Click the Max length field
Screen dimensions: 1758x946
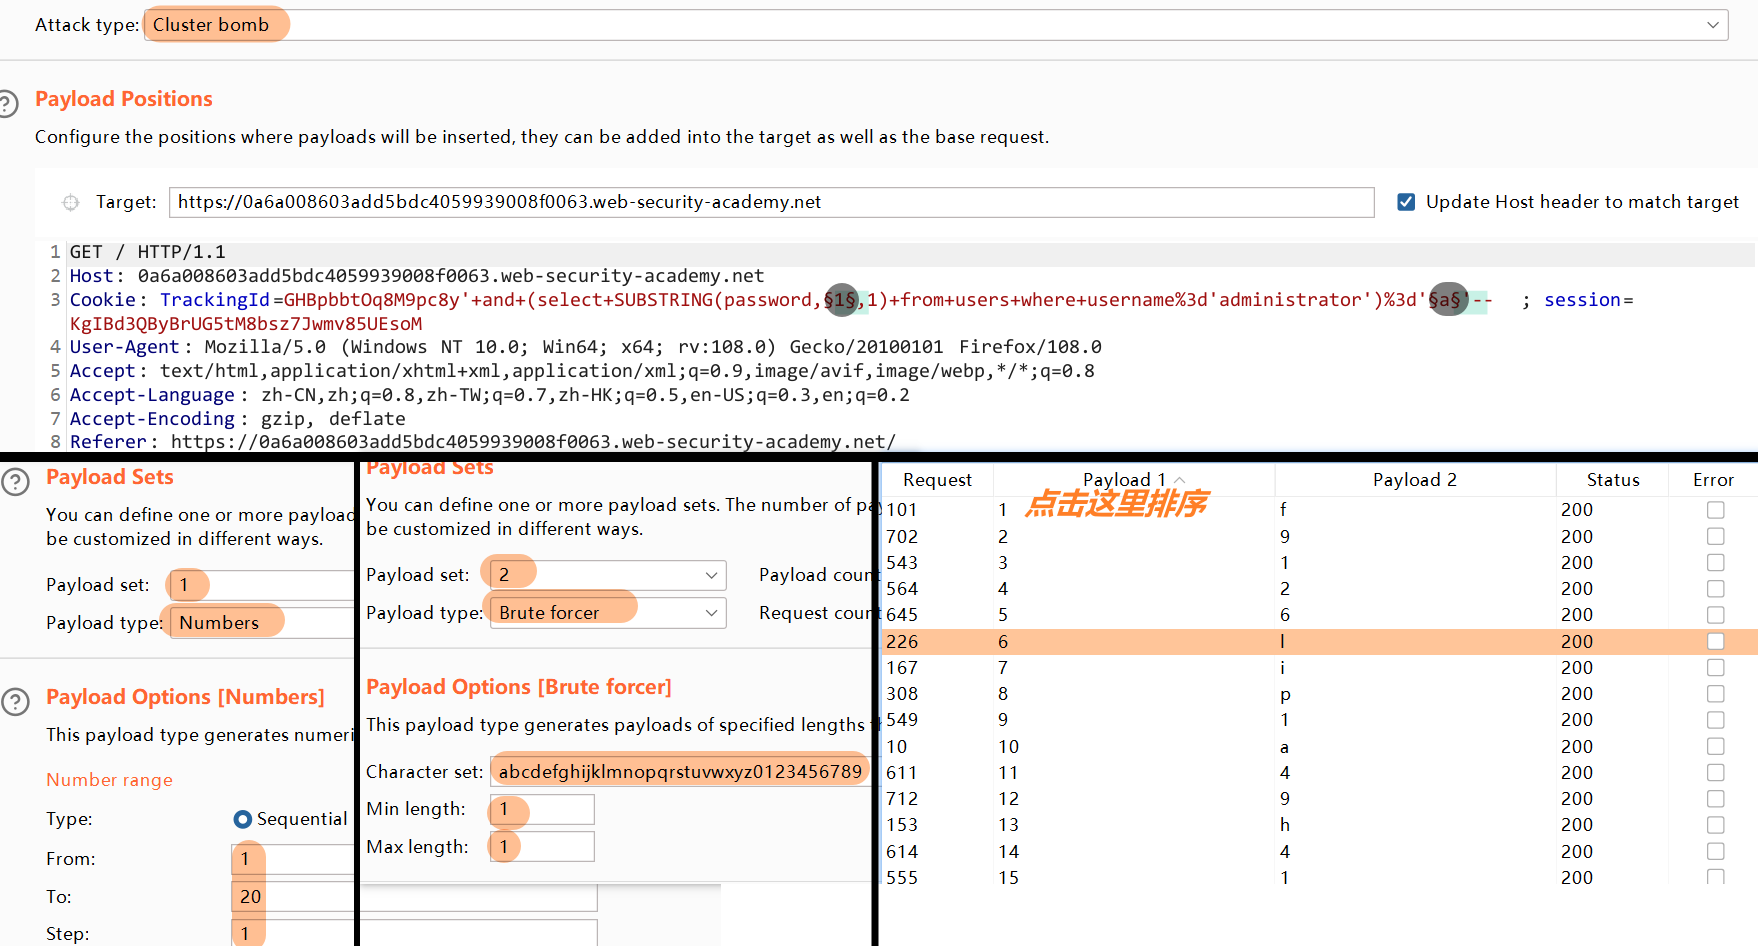540,846
